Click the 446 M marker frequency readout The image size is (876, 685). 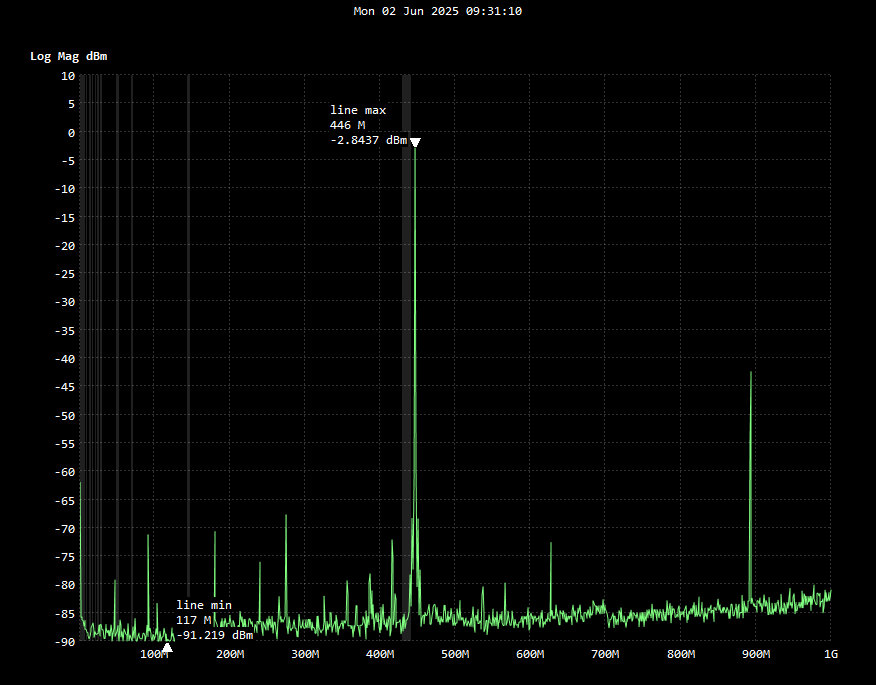pyautogui.click(x=347, y=125)
